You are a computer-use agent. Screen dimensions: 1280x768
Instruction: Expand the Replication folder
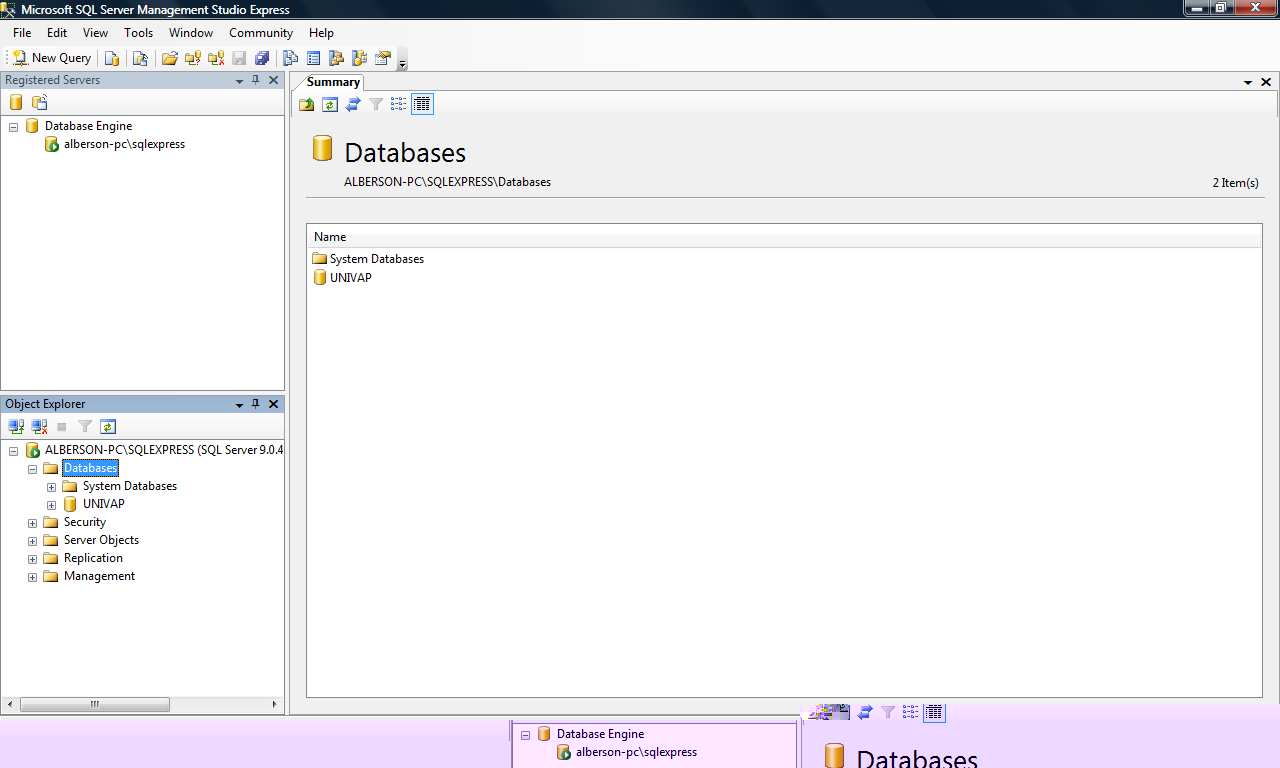pyautogui.click(x=32, y=559)
